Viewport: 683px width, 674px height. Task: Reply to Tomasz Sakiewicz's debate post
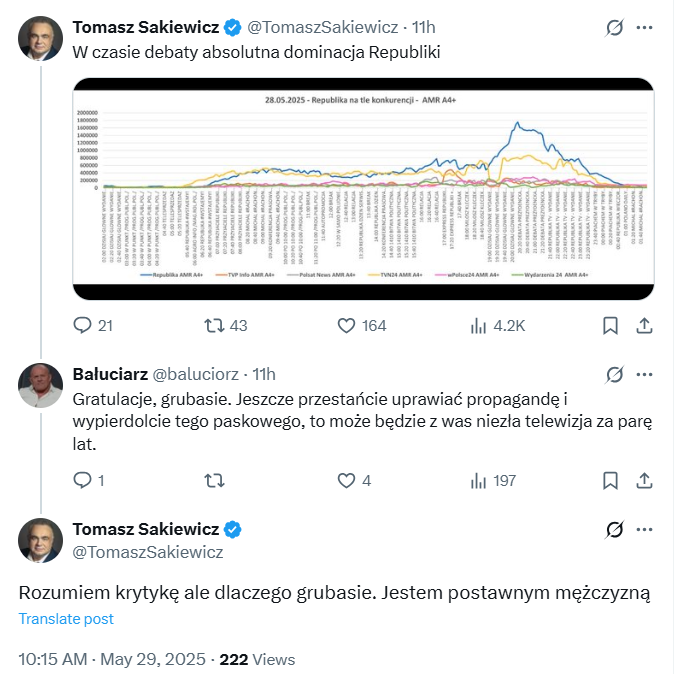pos(84,325)
